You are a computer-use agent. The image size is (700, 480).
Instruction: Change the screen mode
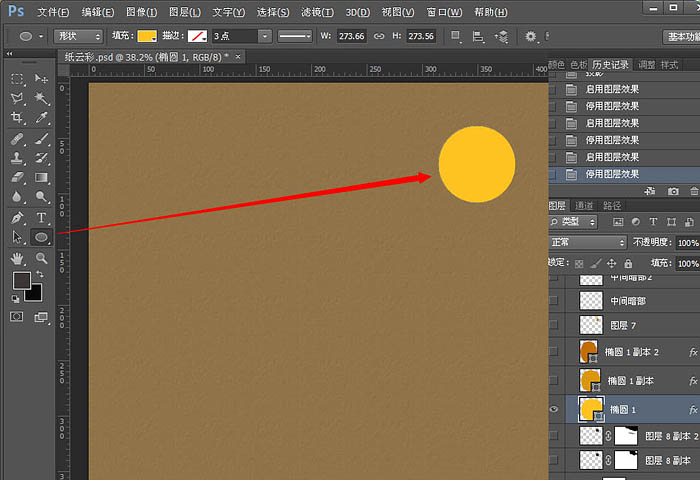point(41,317)
